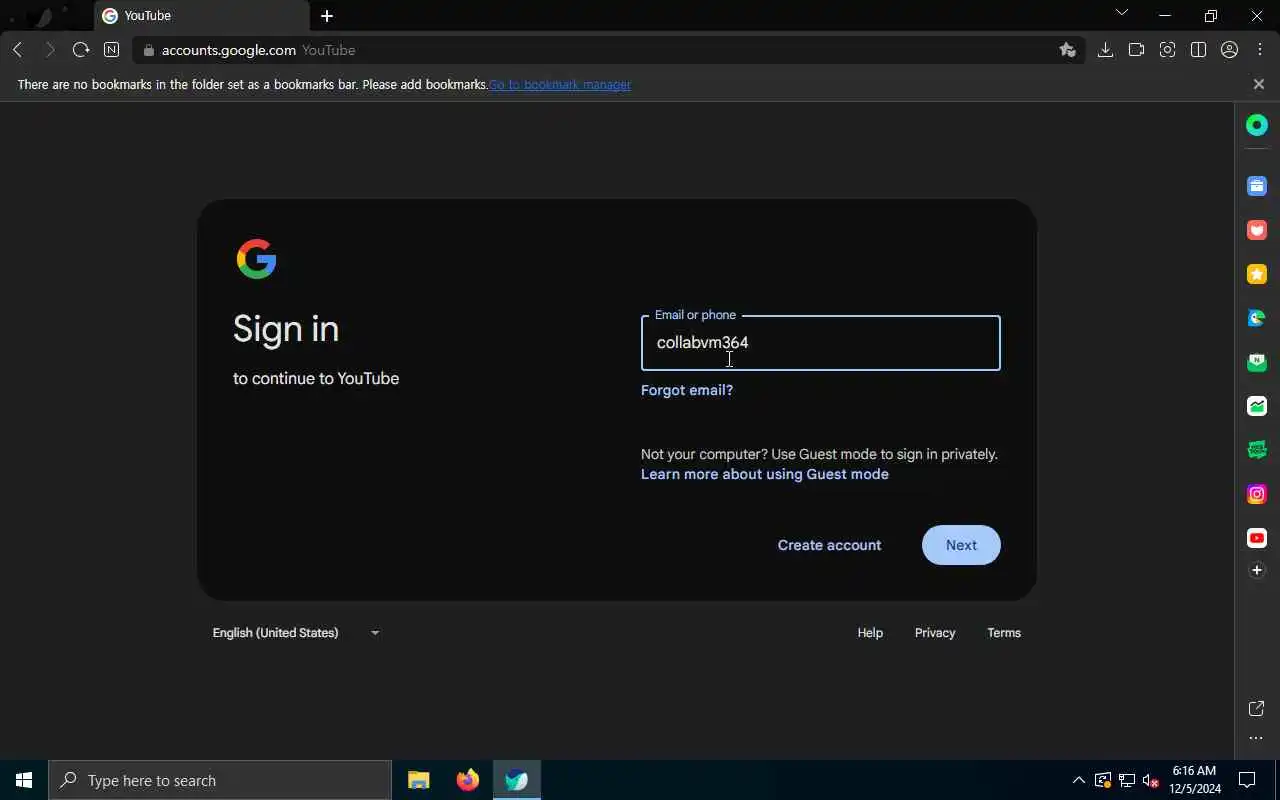Open the tab search chevron in title bar
The image size is (1280, 800).
pyautogui.click(x=1121, y=13)
